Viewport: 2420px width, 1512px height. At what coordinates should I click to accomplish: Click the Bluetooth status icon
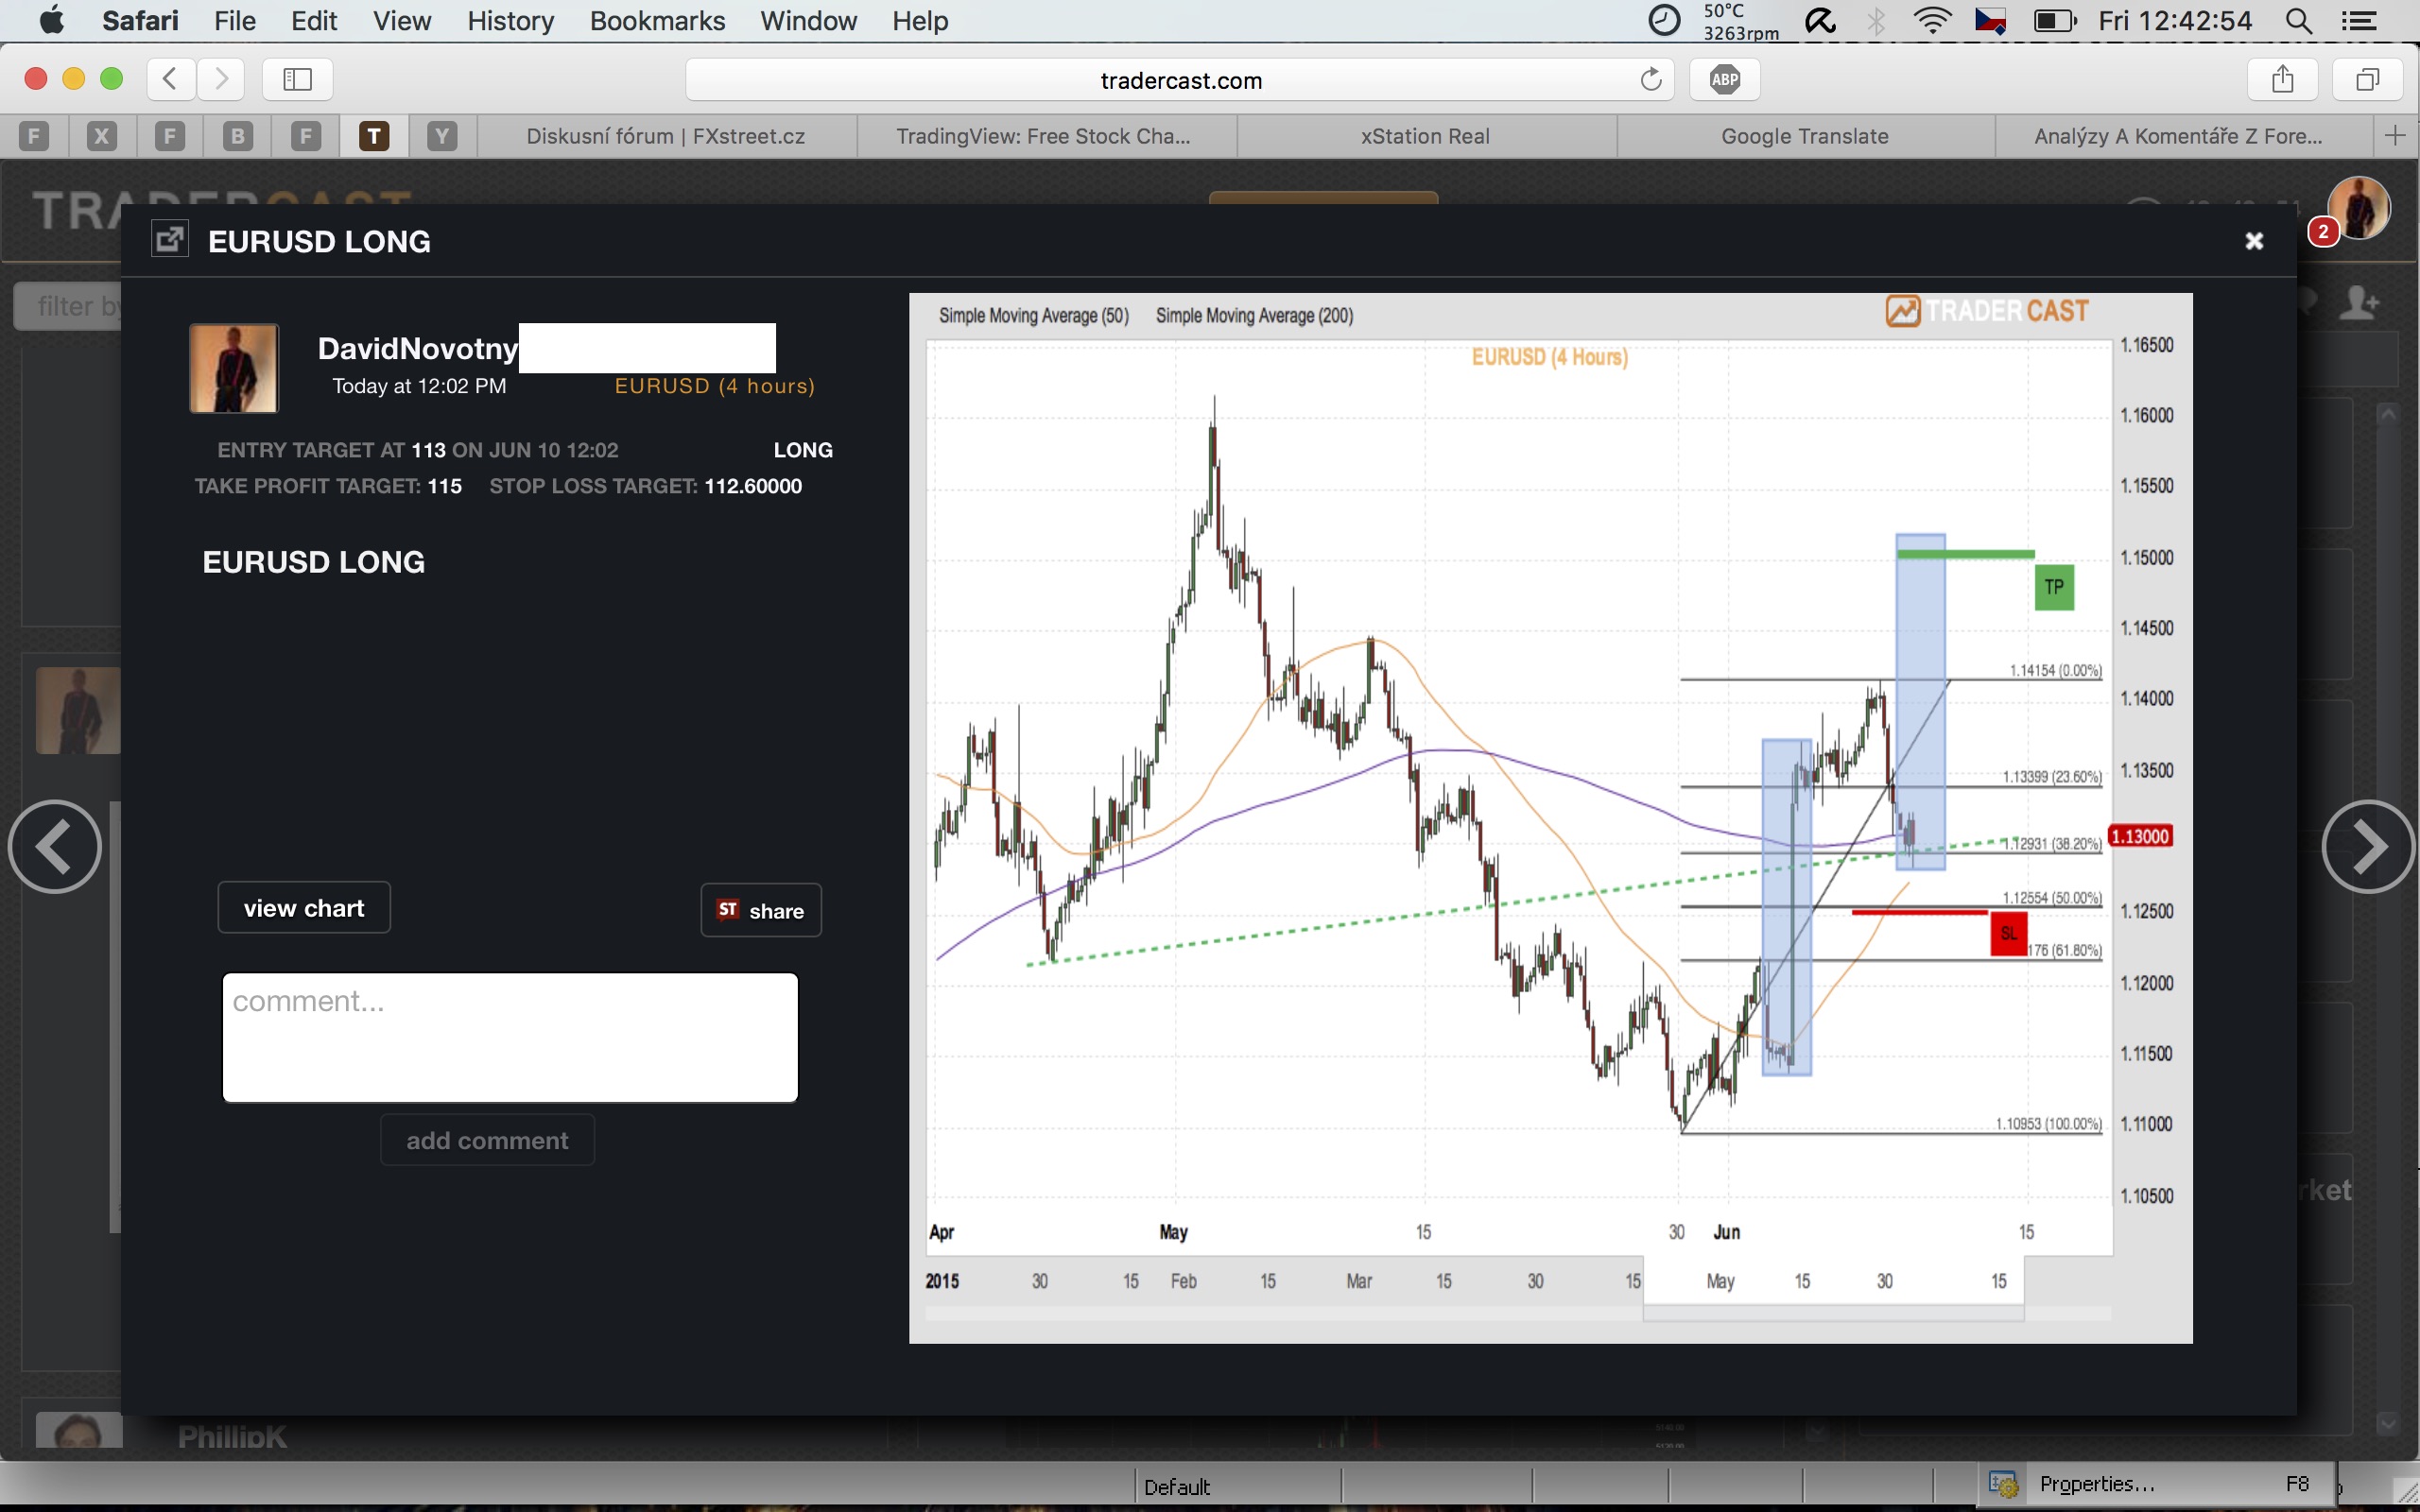pos(1876,20)
